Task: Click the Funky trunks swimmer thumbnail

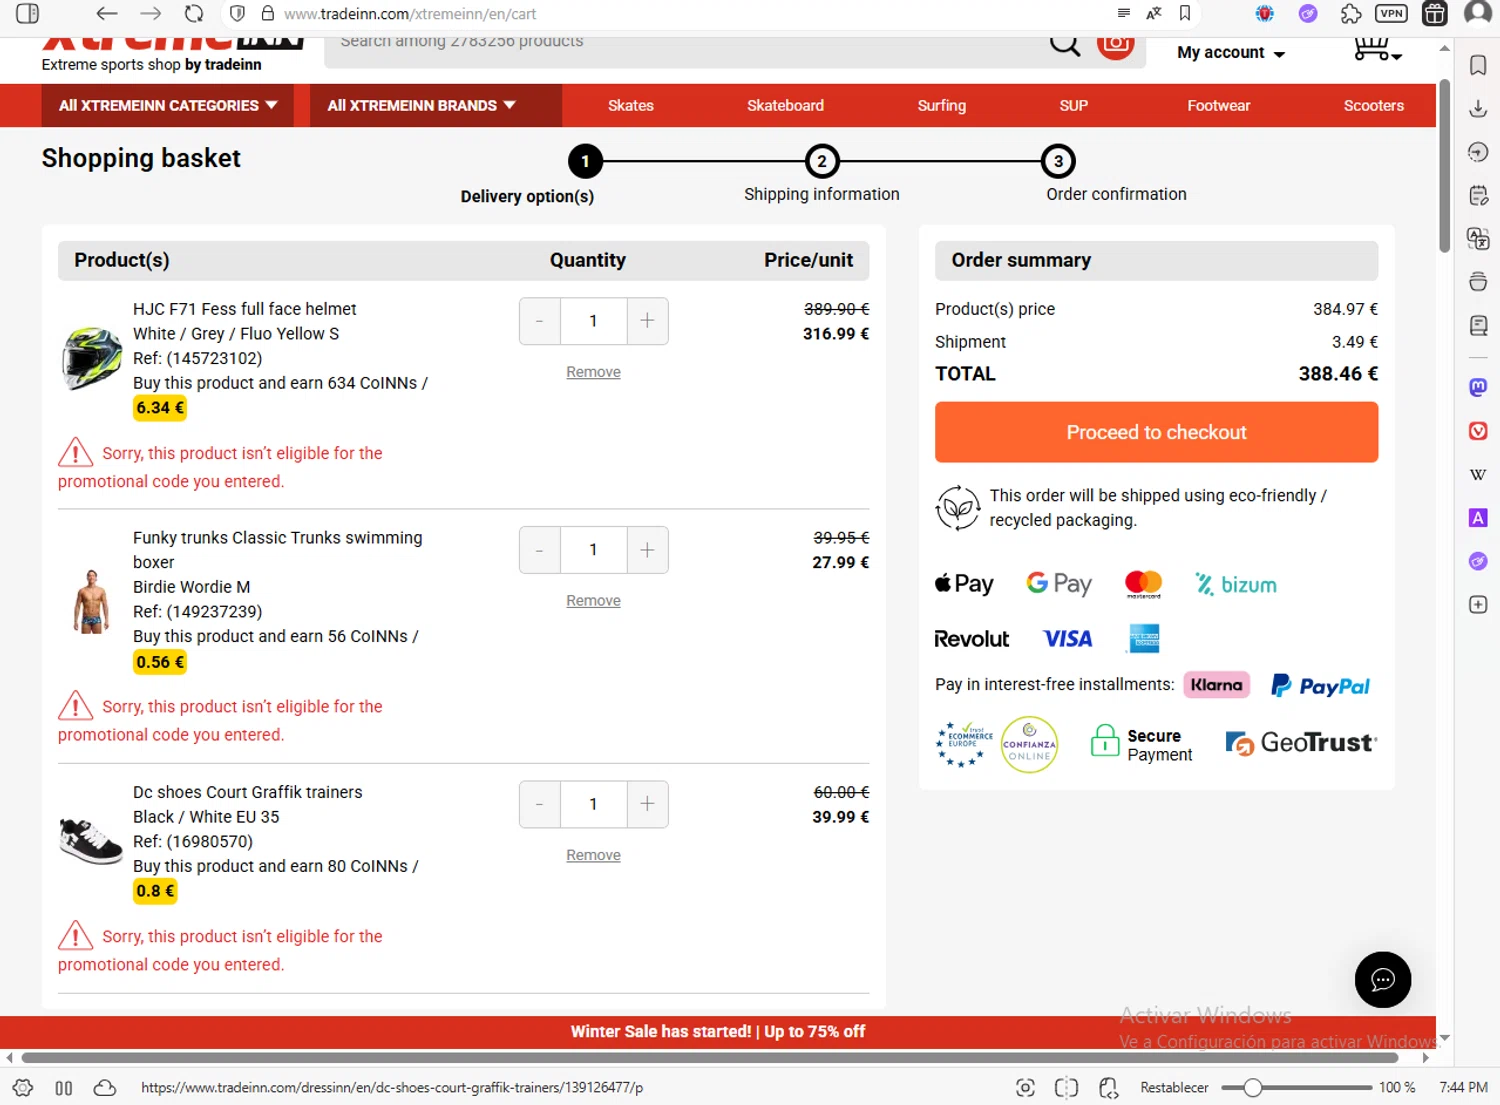Action: (91, 600)
